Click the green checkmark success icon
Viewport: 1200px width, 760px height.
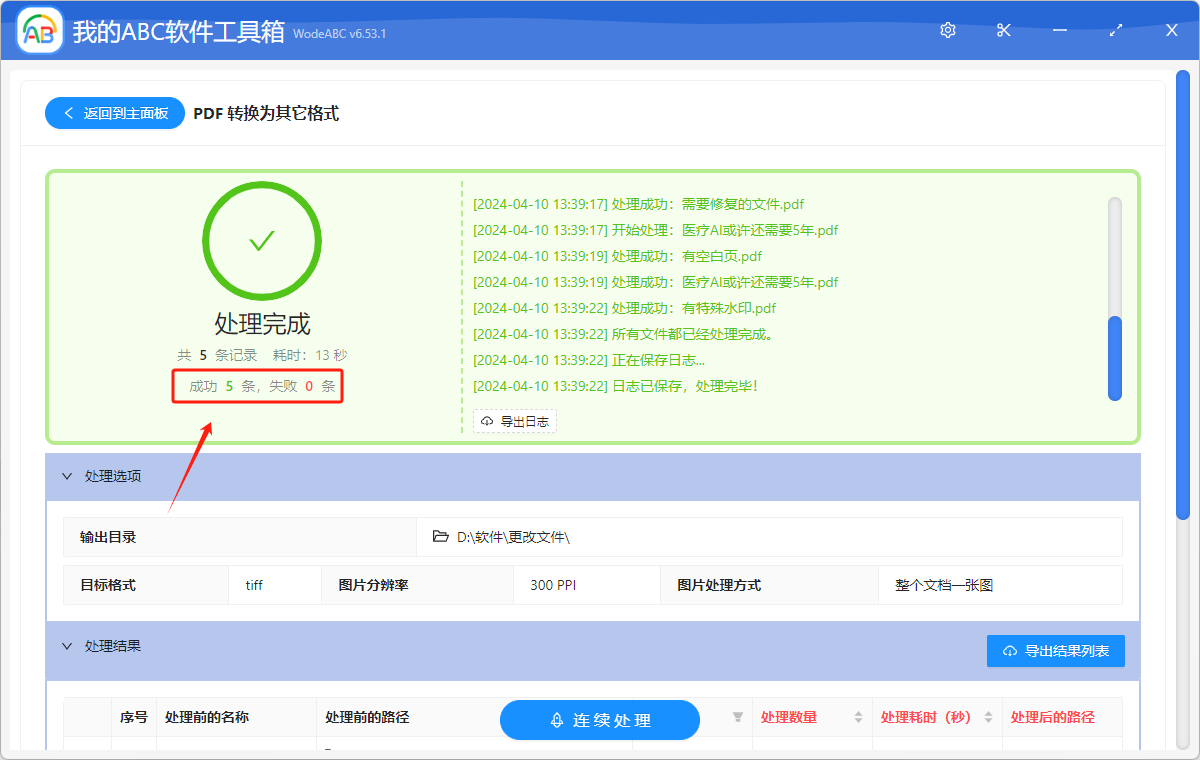261,241
